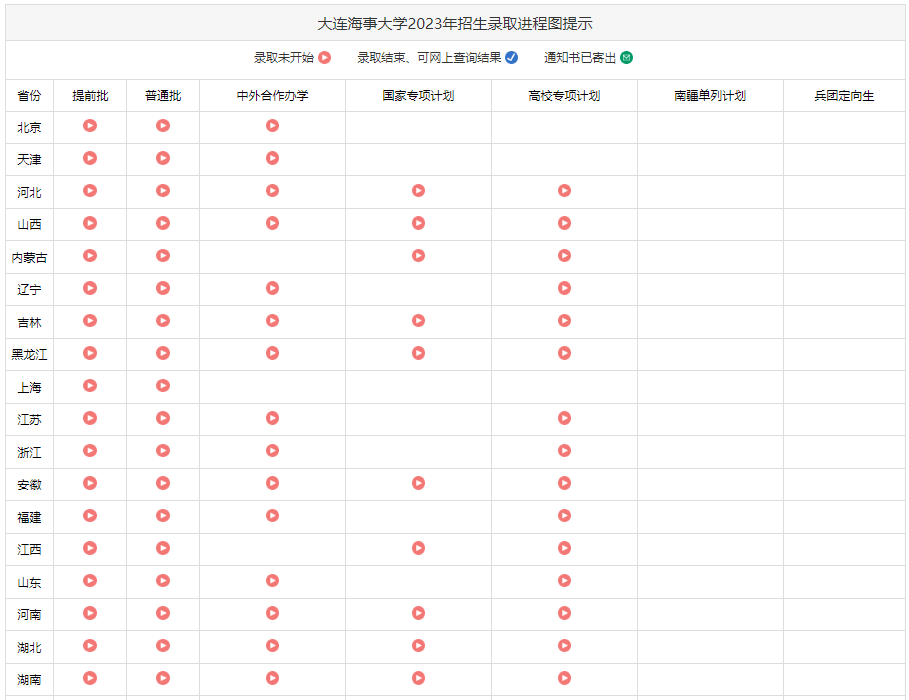Click 江西 国家专项计划 status icon
Screen dimensions: 909x700
click(x=418, y=549)
